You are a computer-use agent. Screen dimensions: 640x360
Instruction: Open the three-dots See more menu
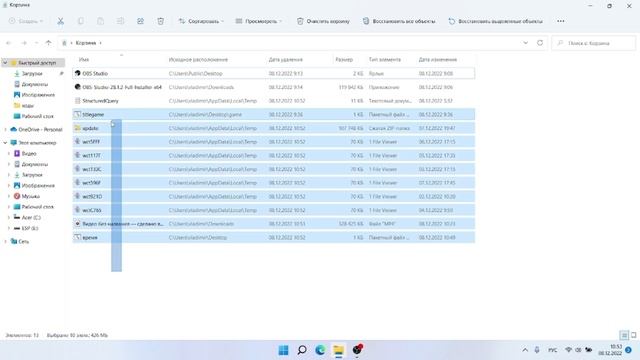[561, 21]
